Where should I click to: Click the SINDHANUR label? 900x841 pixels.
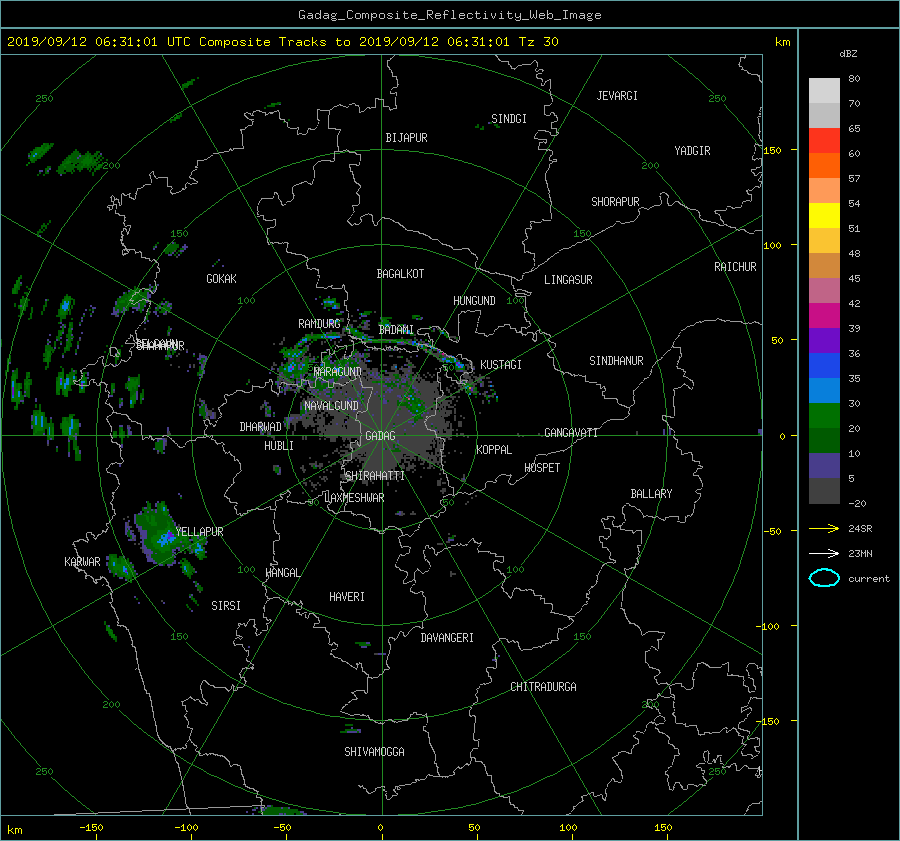point(616,361)
